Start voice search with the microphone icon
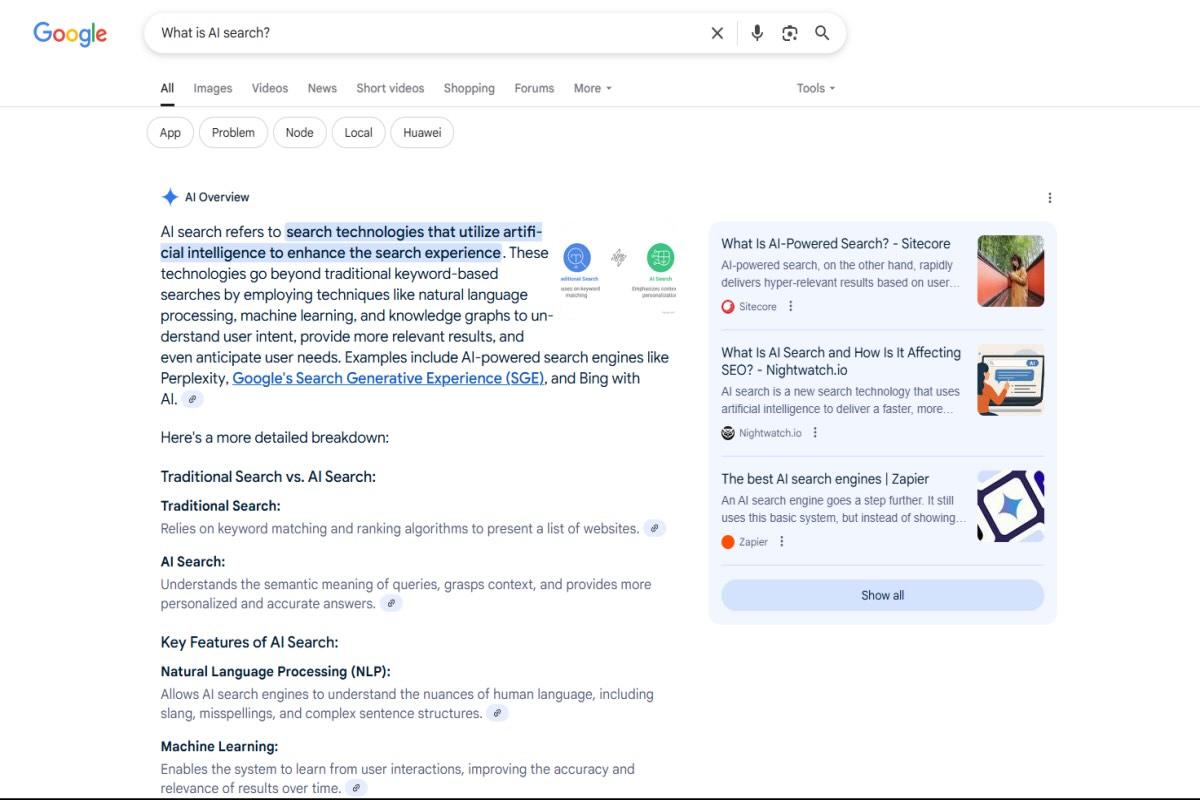 (x=757, y=33)
